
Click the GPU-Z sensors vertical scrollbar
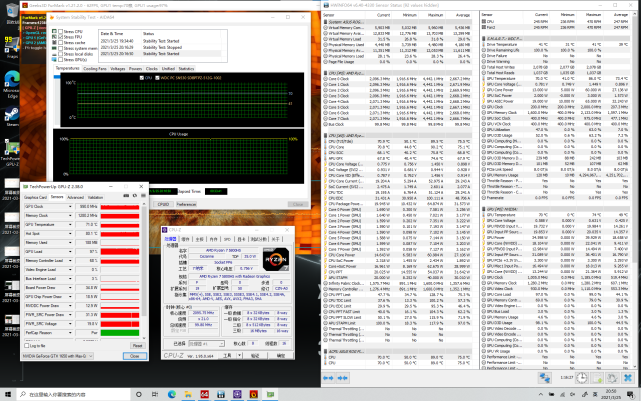click(145, 270)
